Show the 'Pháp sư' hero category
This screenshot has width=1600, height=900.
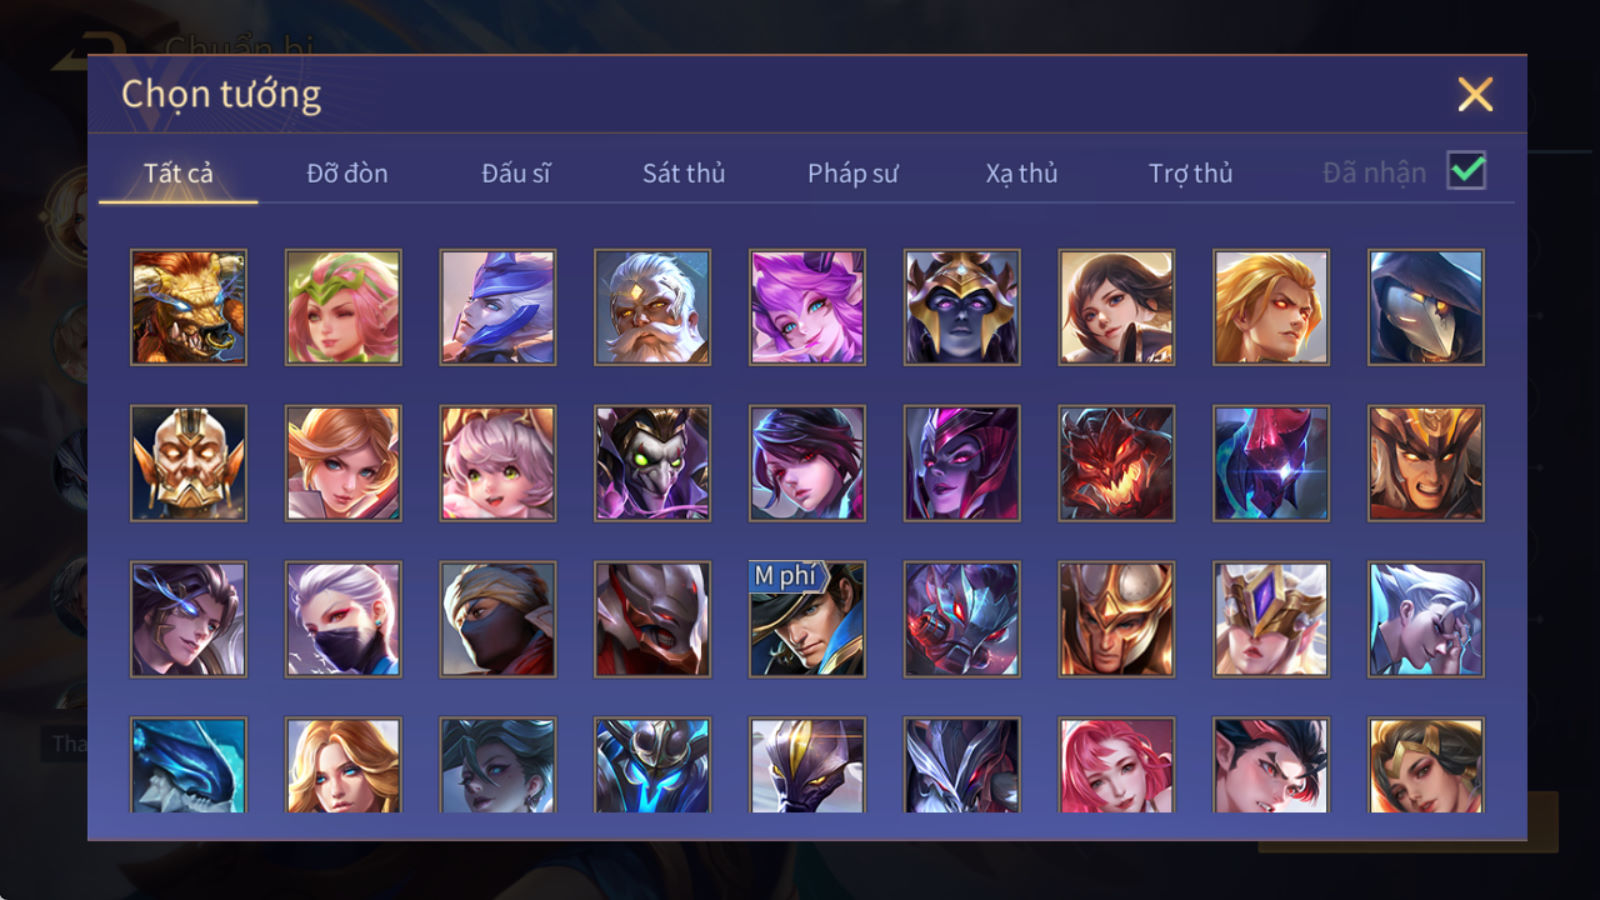[x=852, y=173]
